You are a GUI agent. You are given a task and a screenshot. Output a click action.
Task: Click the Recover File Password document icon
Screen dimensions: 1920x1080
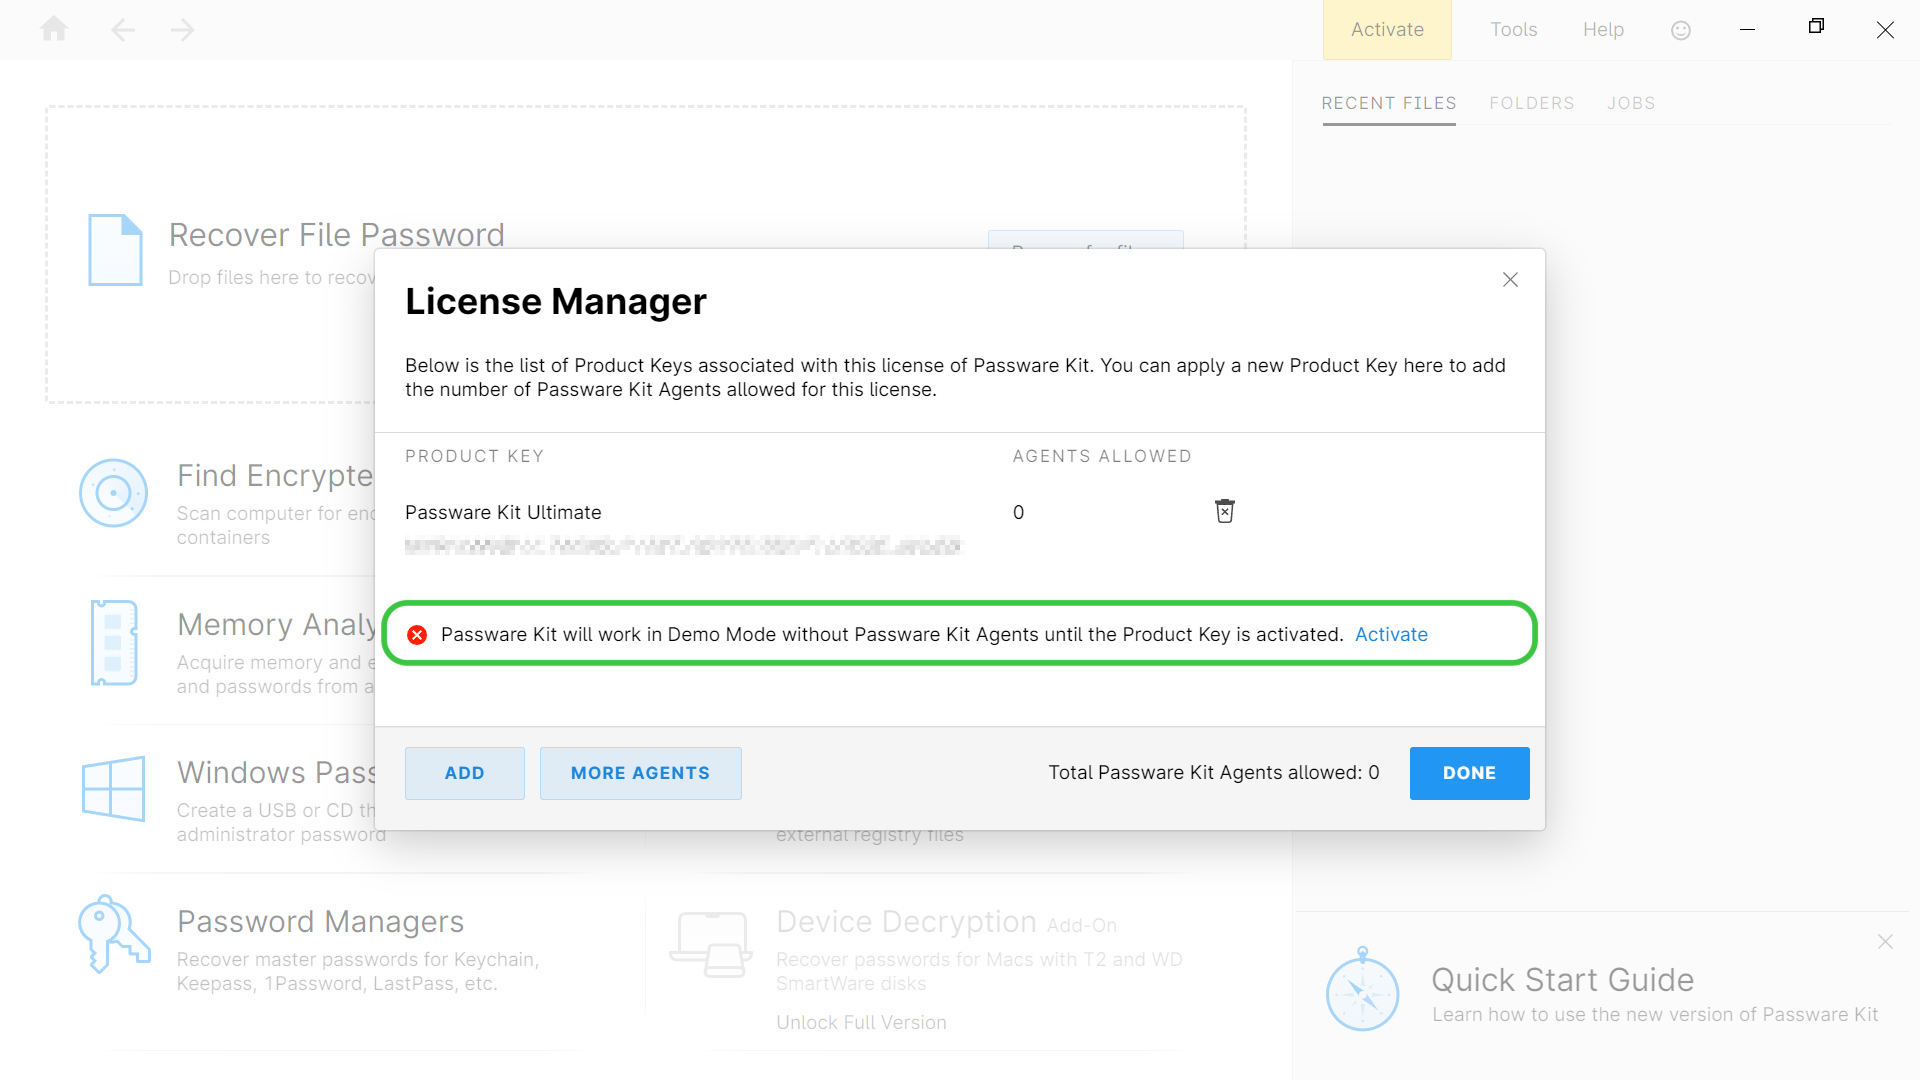pyautogui.click(x=115, y=250)
